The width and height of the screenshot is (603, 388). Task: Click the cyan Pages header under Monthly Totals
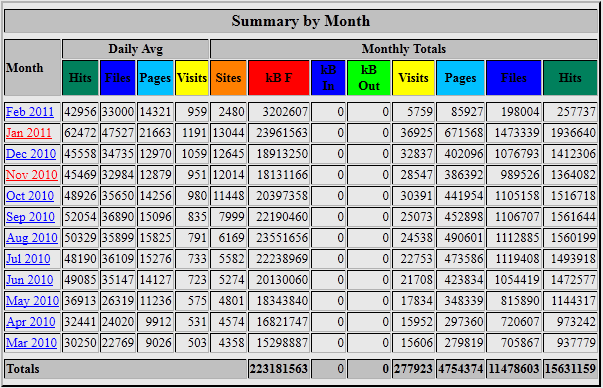[x=460, y=78]
